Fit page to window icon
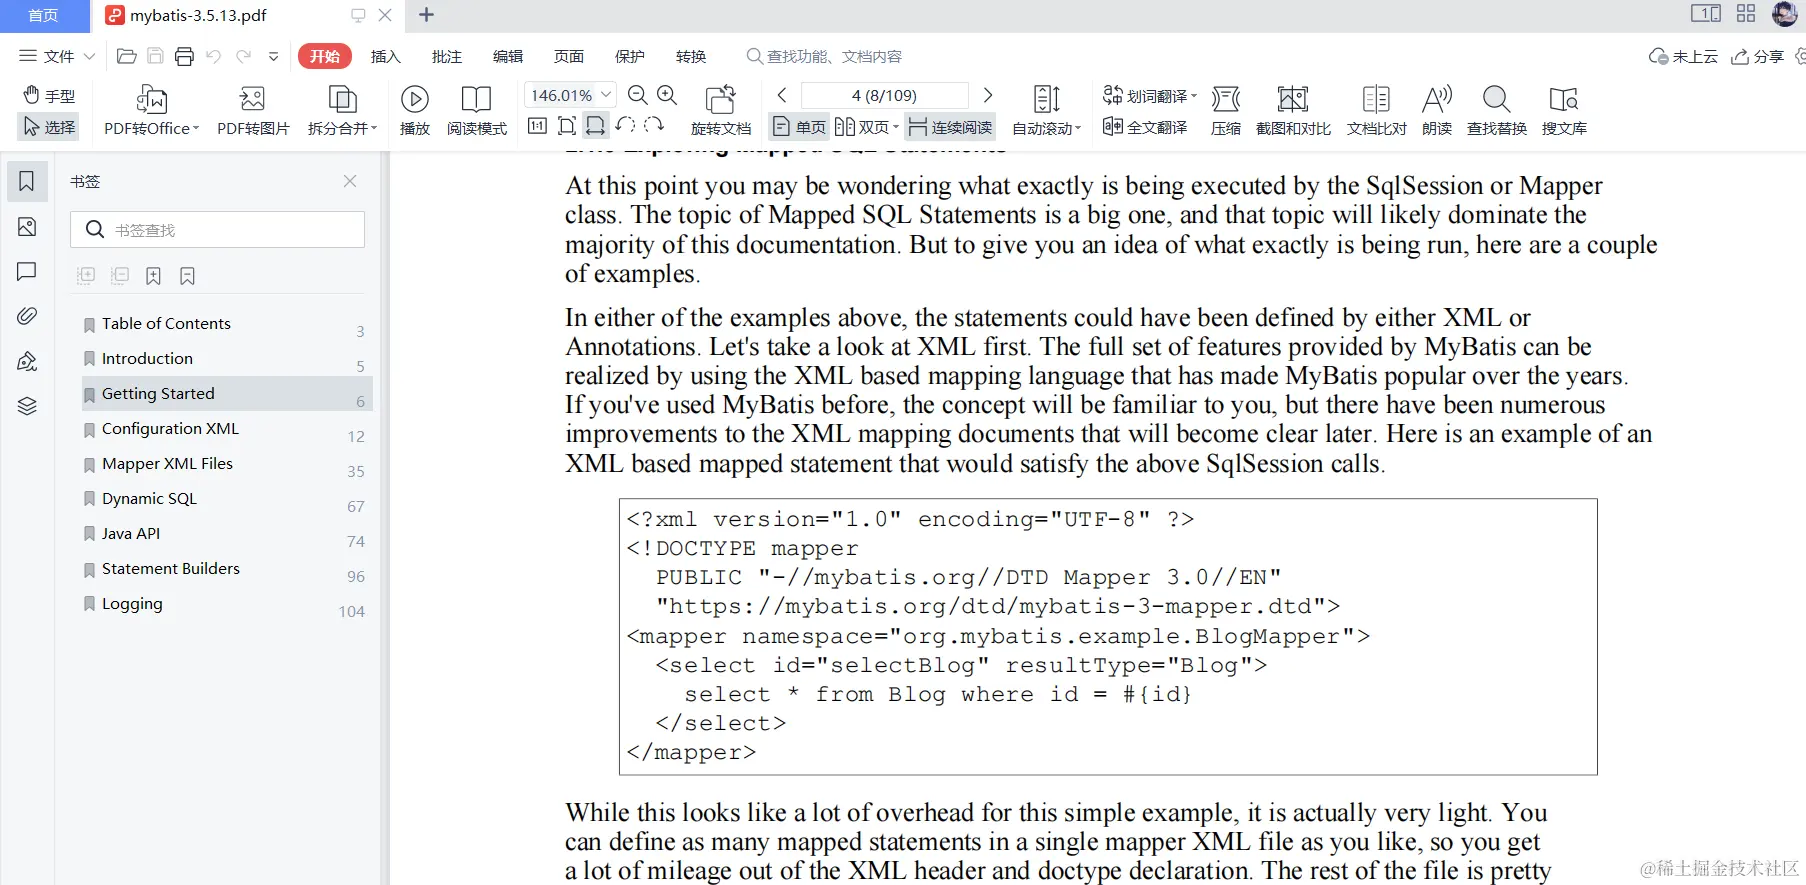Screen dimensions: 1806x885 tap(567, 126)
